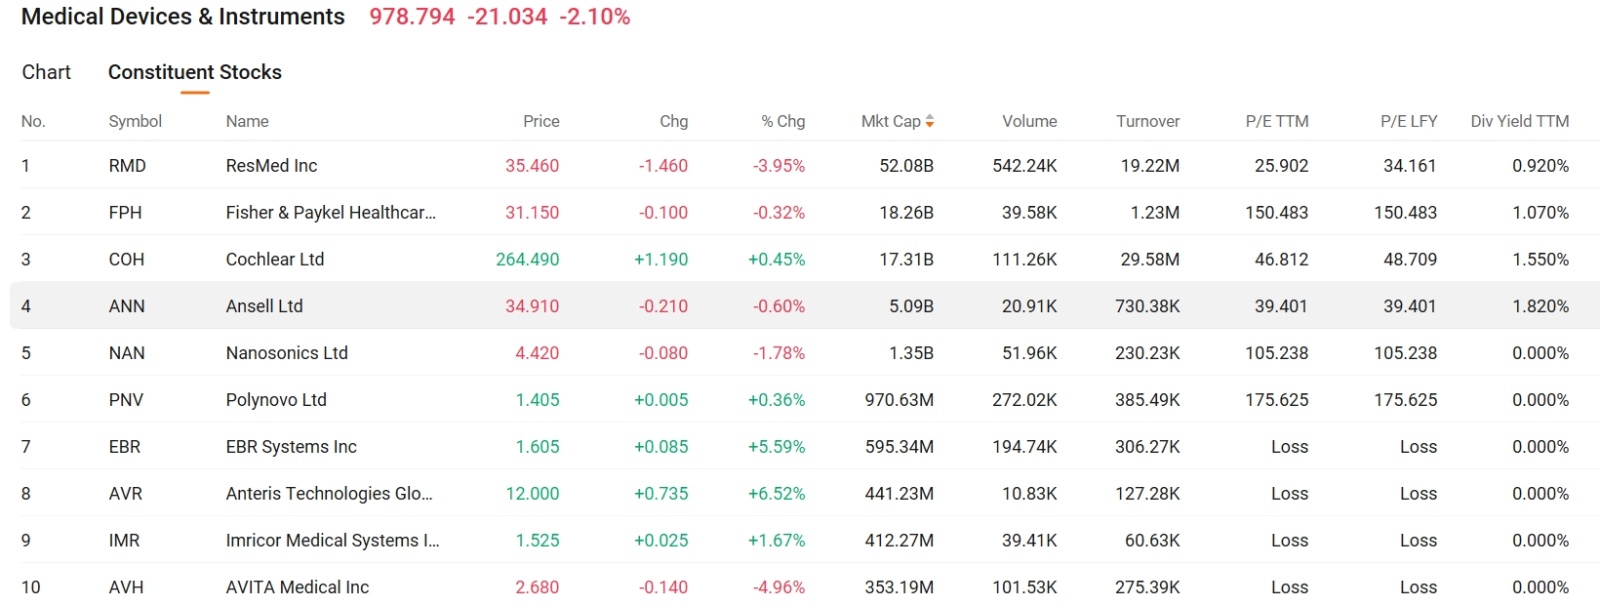
Task: Select the Polynovo Ltd row
Action: click(x=276, y=399)
